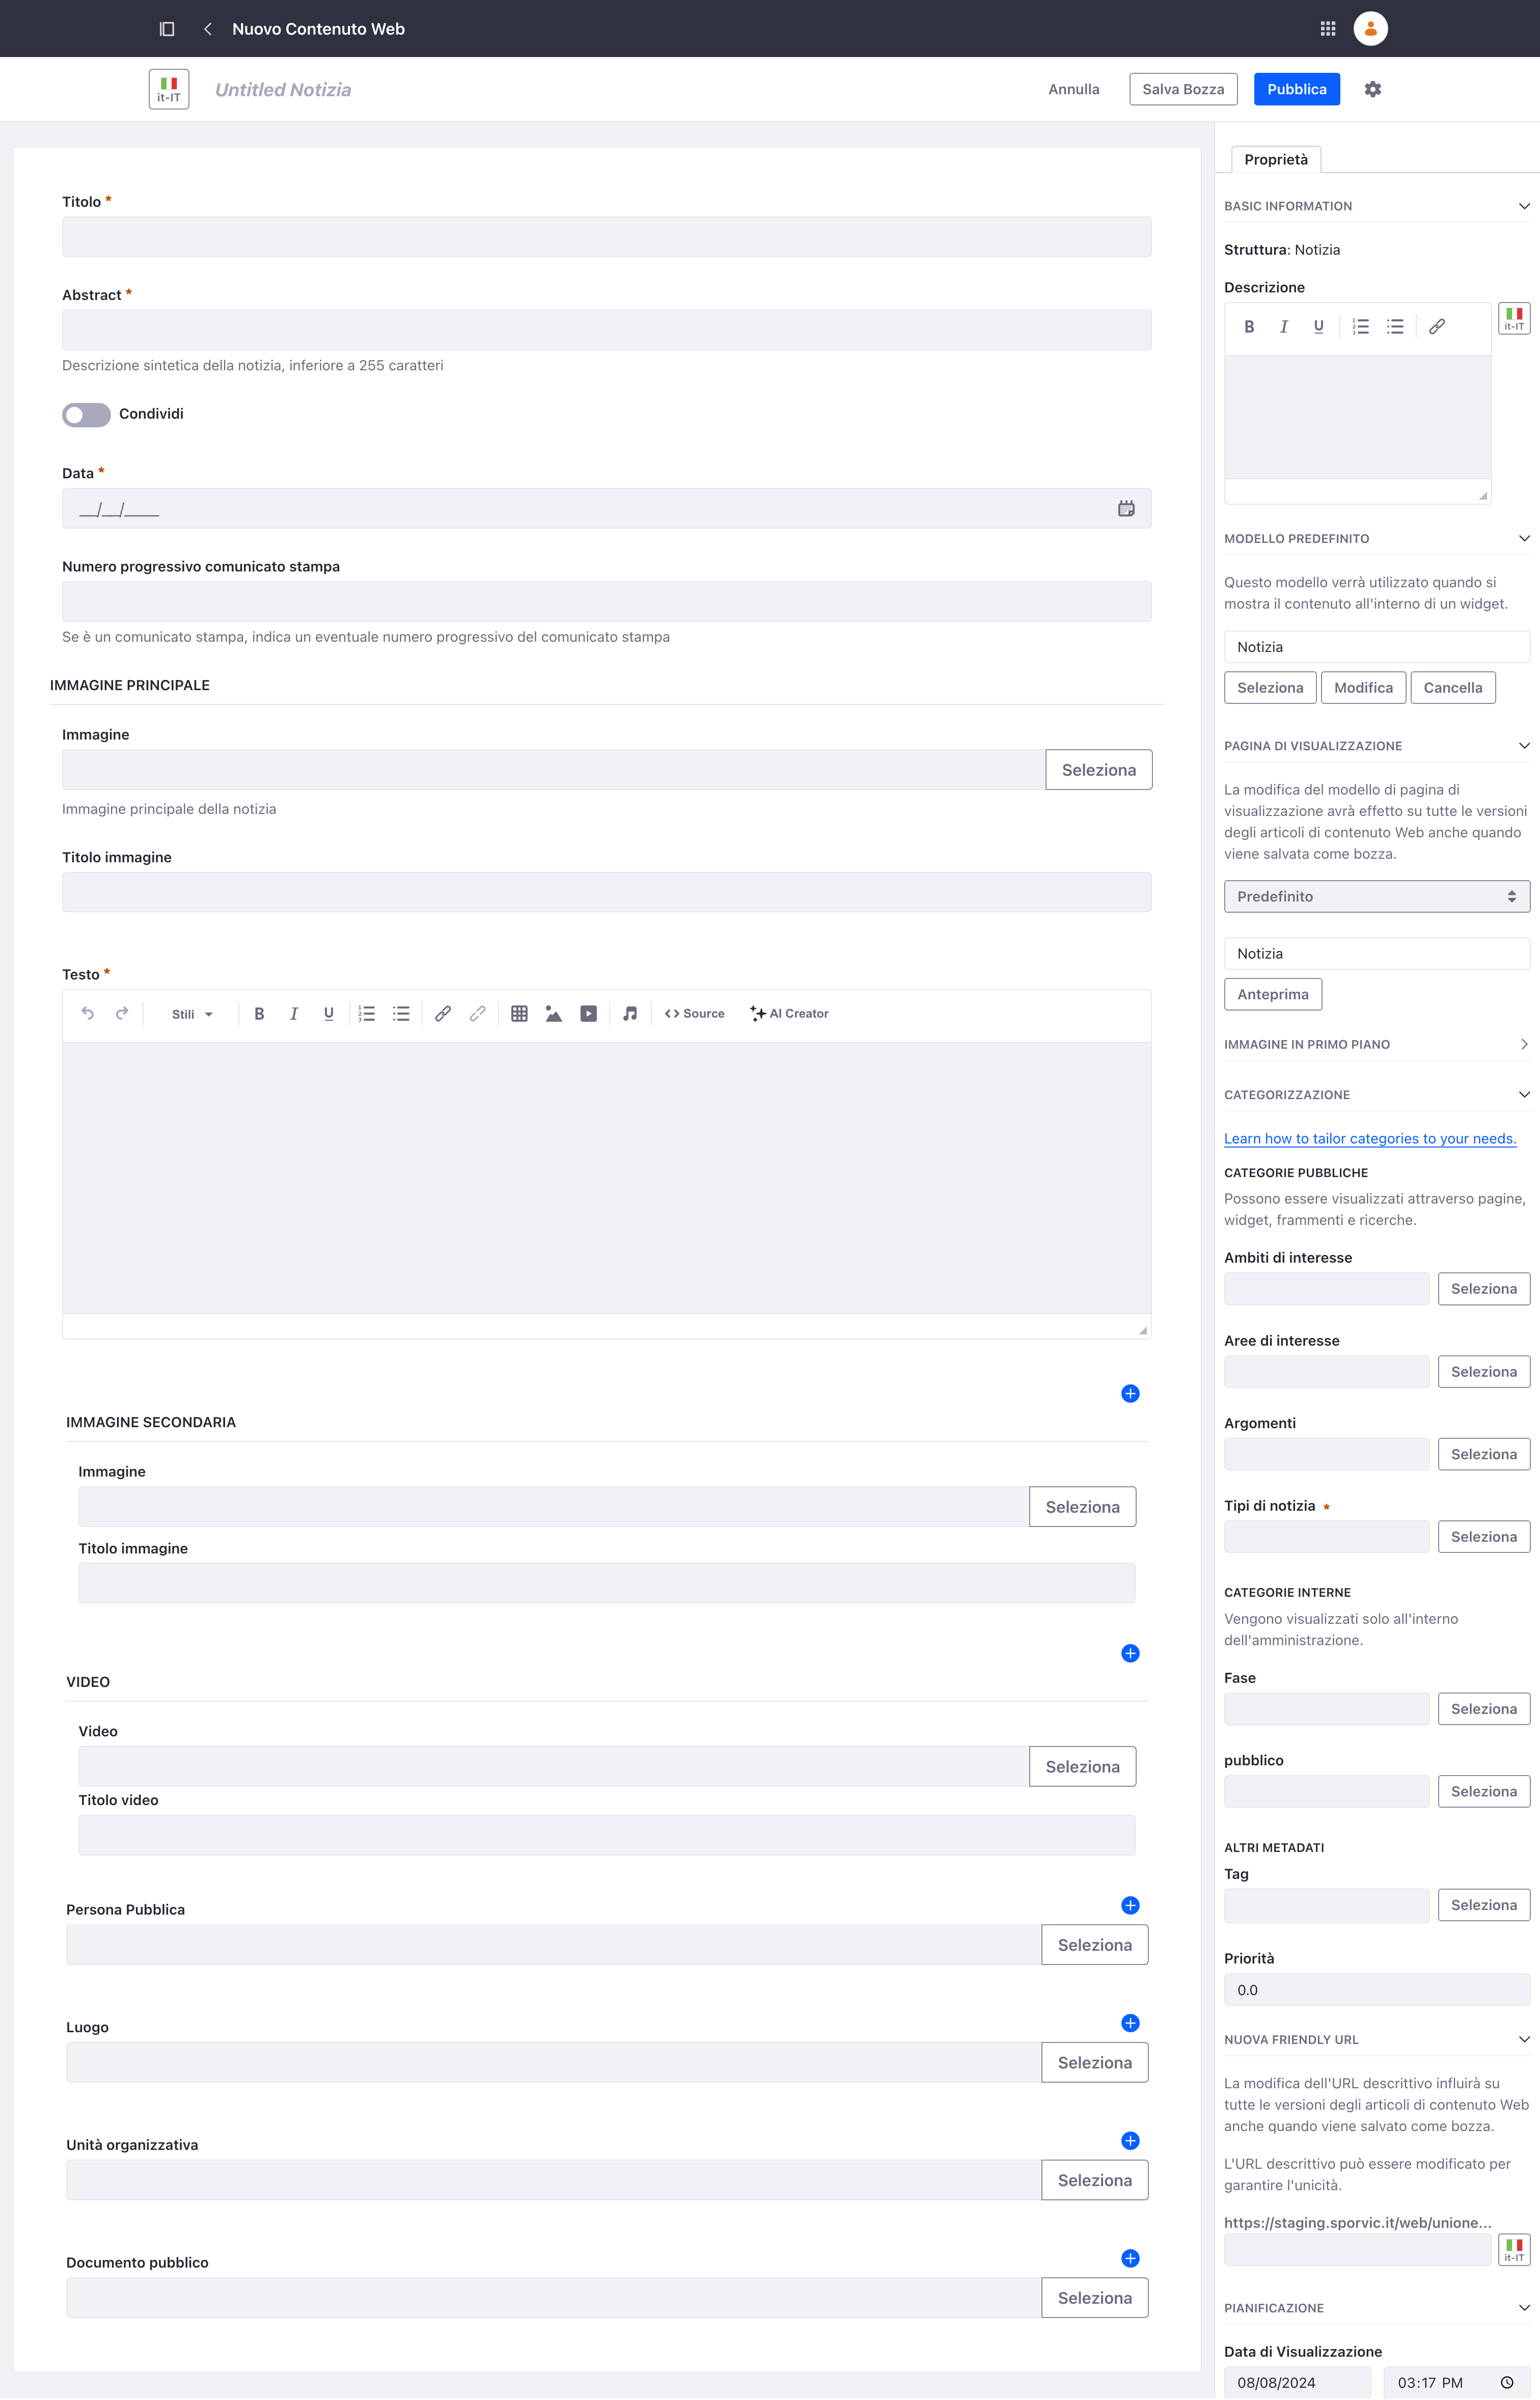Viewport: 1540px width, 2400px height.
Task: Open the Stili styles dropdown
Action: tap(192, 1014)
